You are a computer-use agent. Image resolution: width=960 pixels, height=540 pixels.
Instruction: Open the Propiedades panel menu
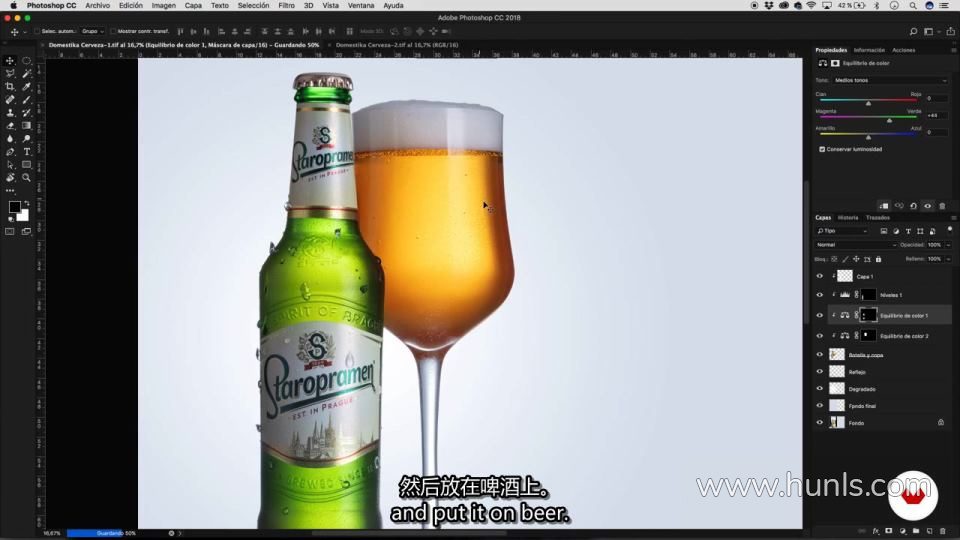pos(953,50)
